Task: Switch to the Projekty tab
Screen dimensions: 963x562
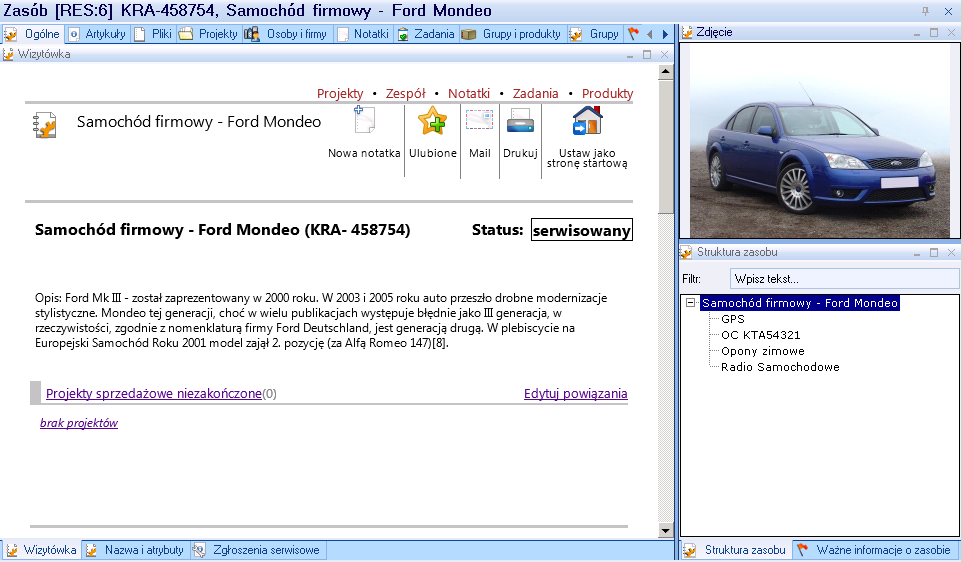Action: (208, 34)
